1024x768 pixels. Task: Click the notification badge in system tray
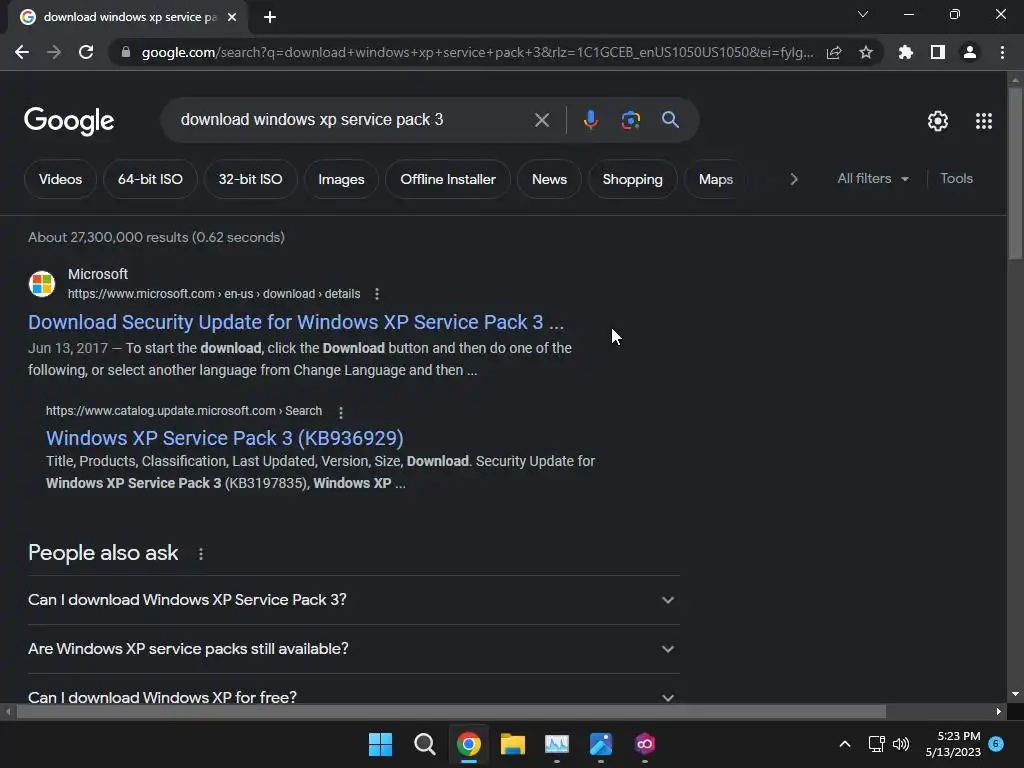point(996,744)
